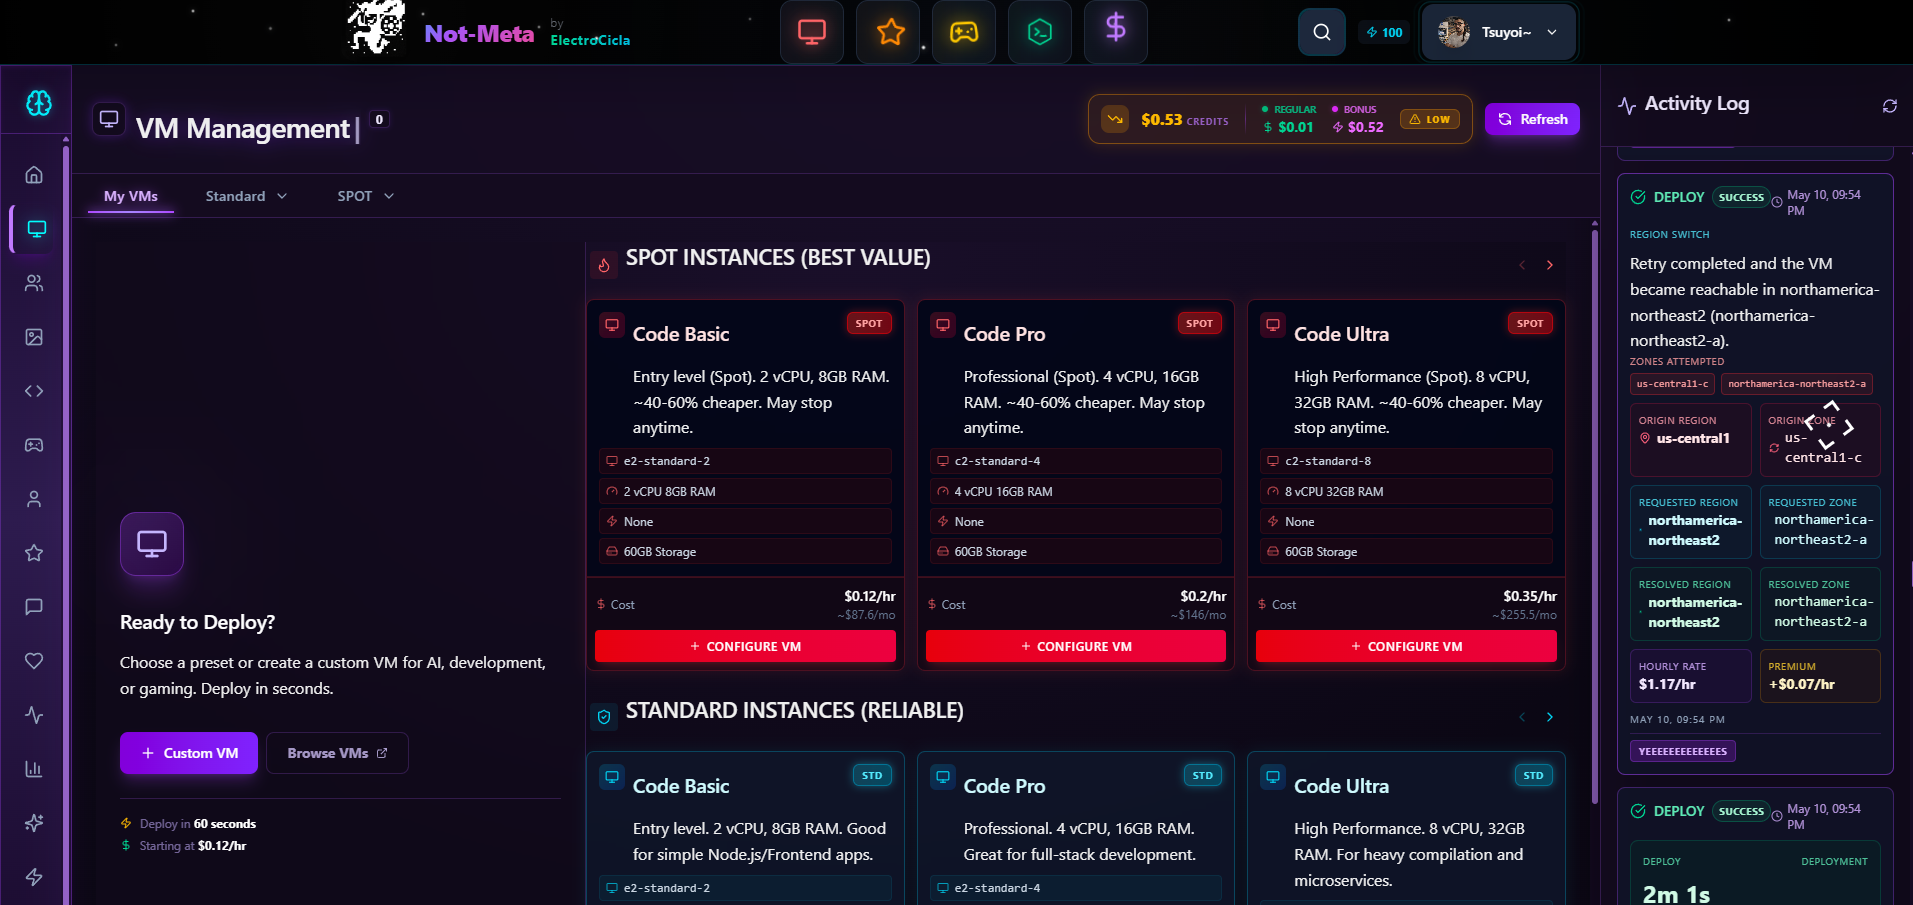Open the star icon in top navigation
1913x905 pixels.
pyautogui.click(x=889, y=32)
